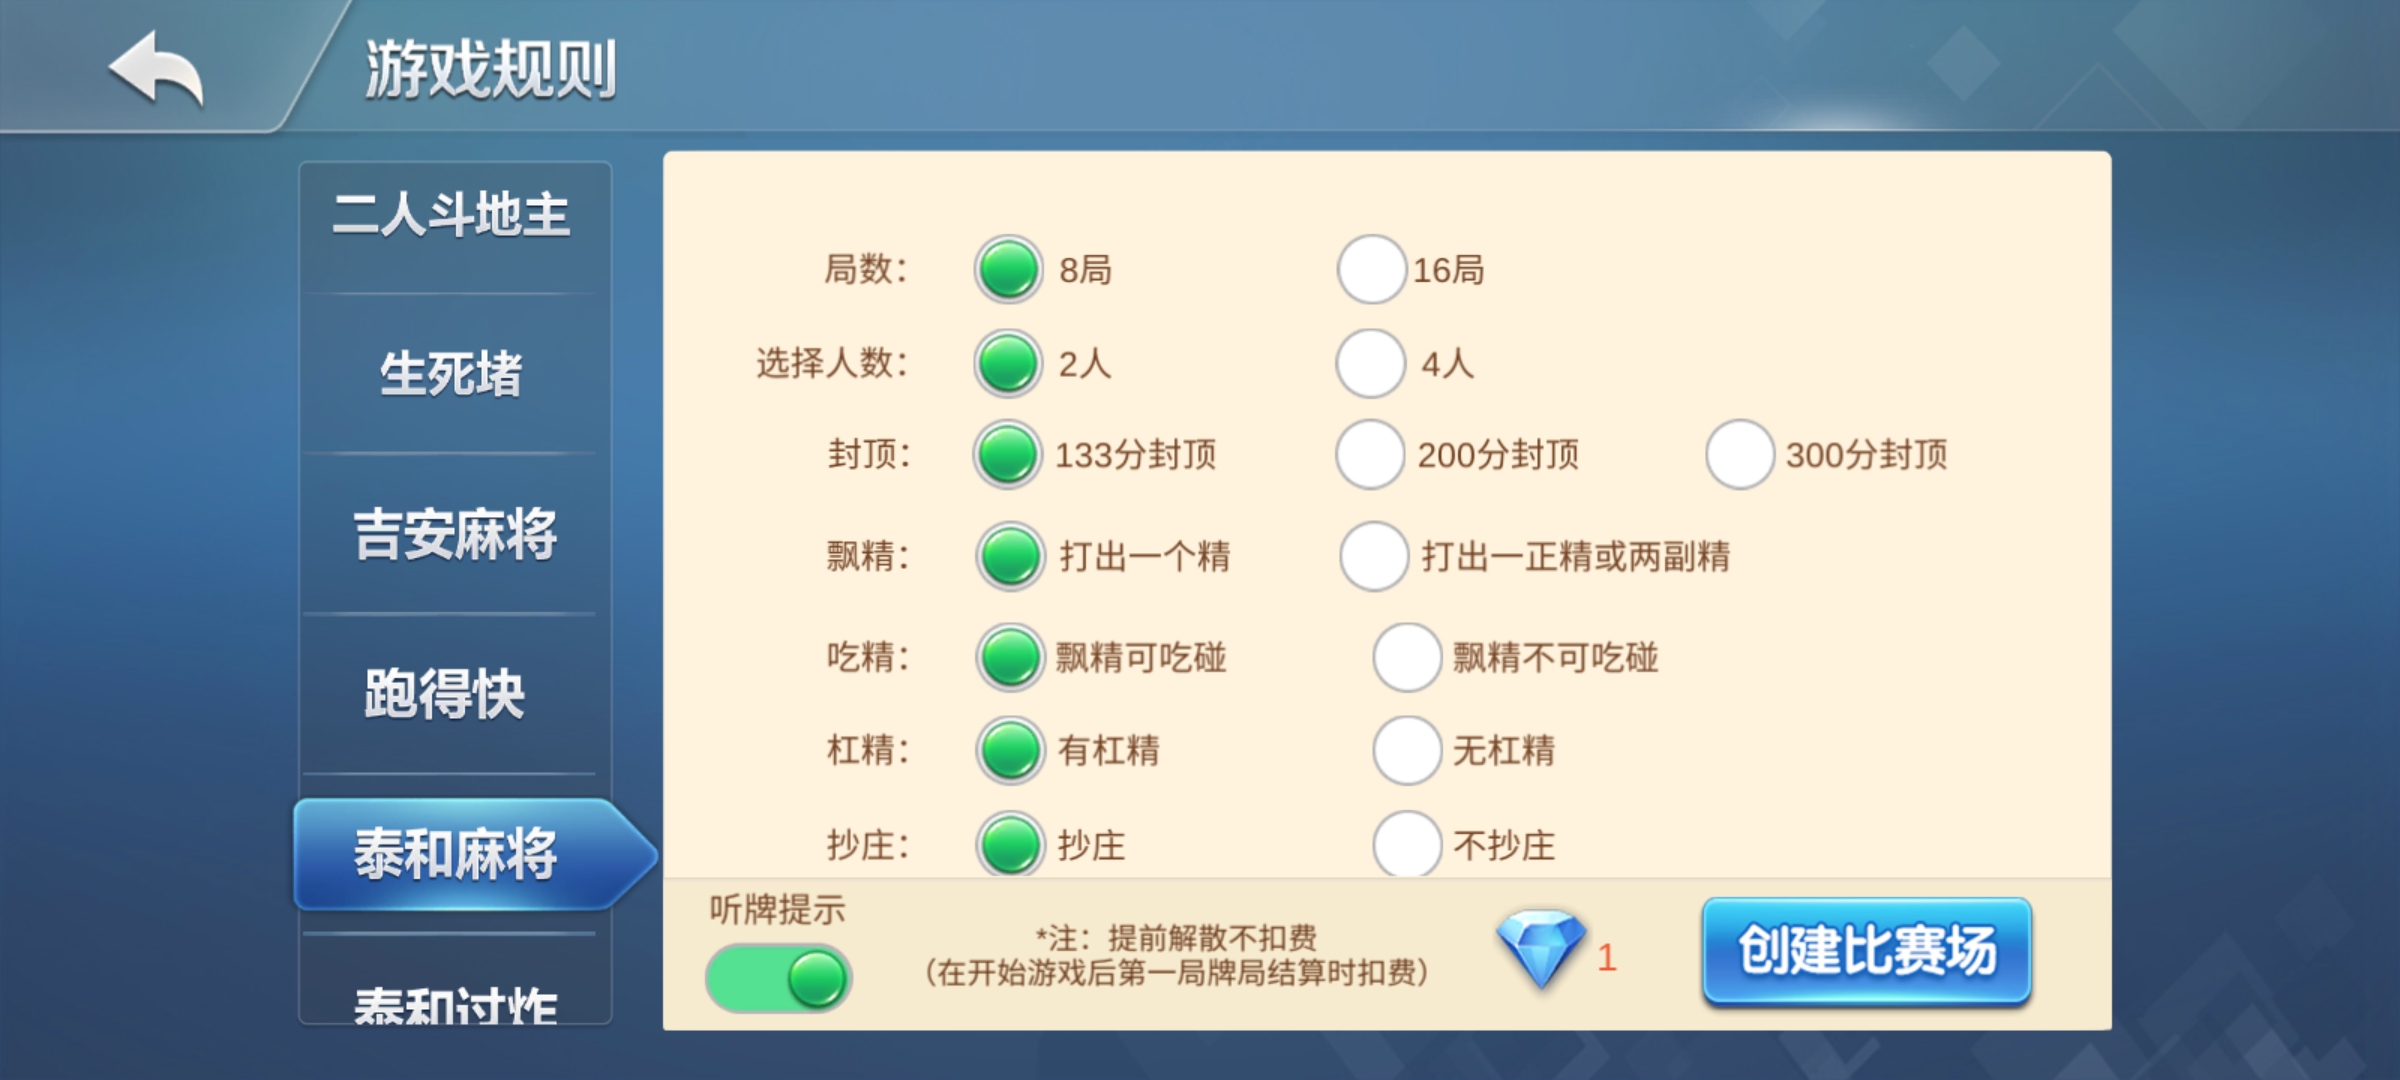Open the 二人斗地主 game tab
Screen dimensions: 2400x1080
pyautogui.click(x=452, y=216)
